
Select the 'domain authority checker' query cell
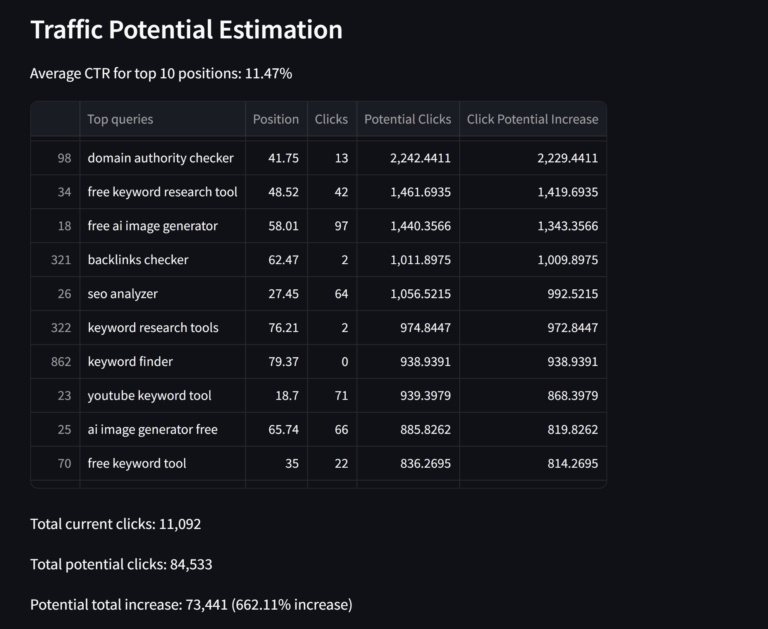160,158
